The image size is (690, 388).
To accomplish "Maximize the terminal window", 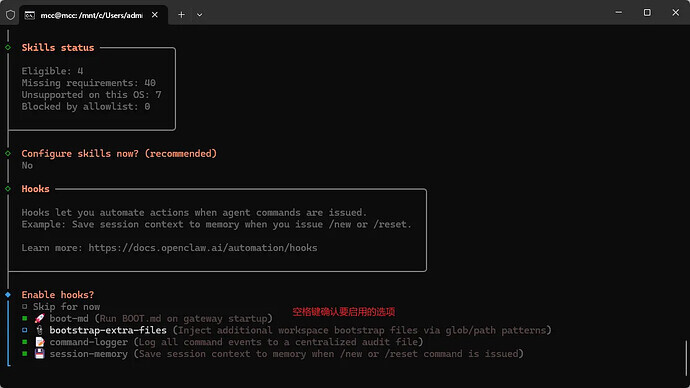I will pyautogui.click(x=647, y=13).
